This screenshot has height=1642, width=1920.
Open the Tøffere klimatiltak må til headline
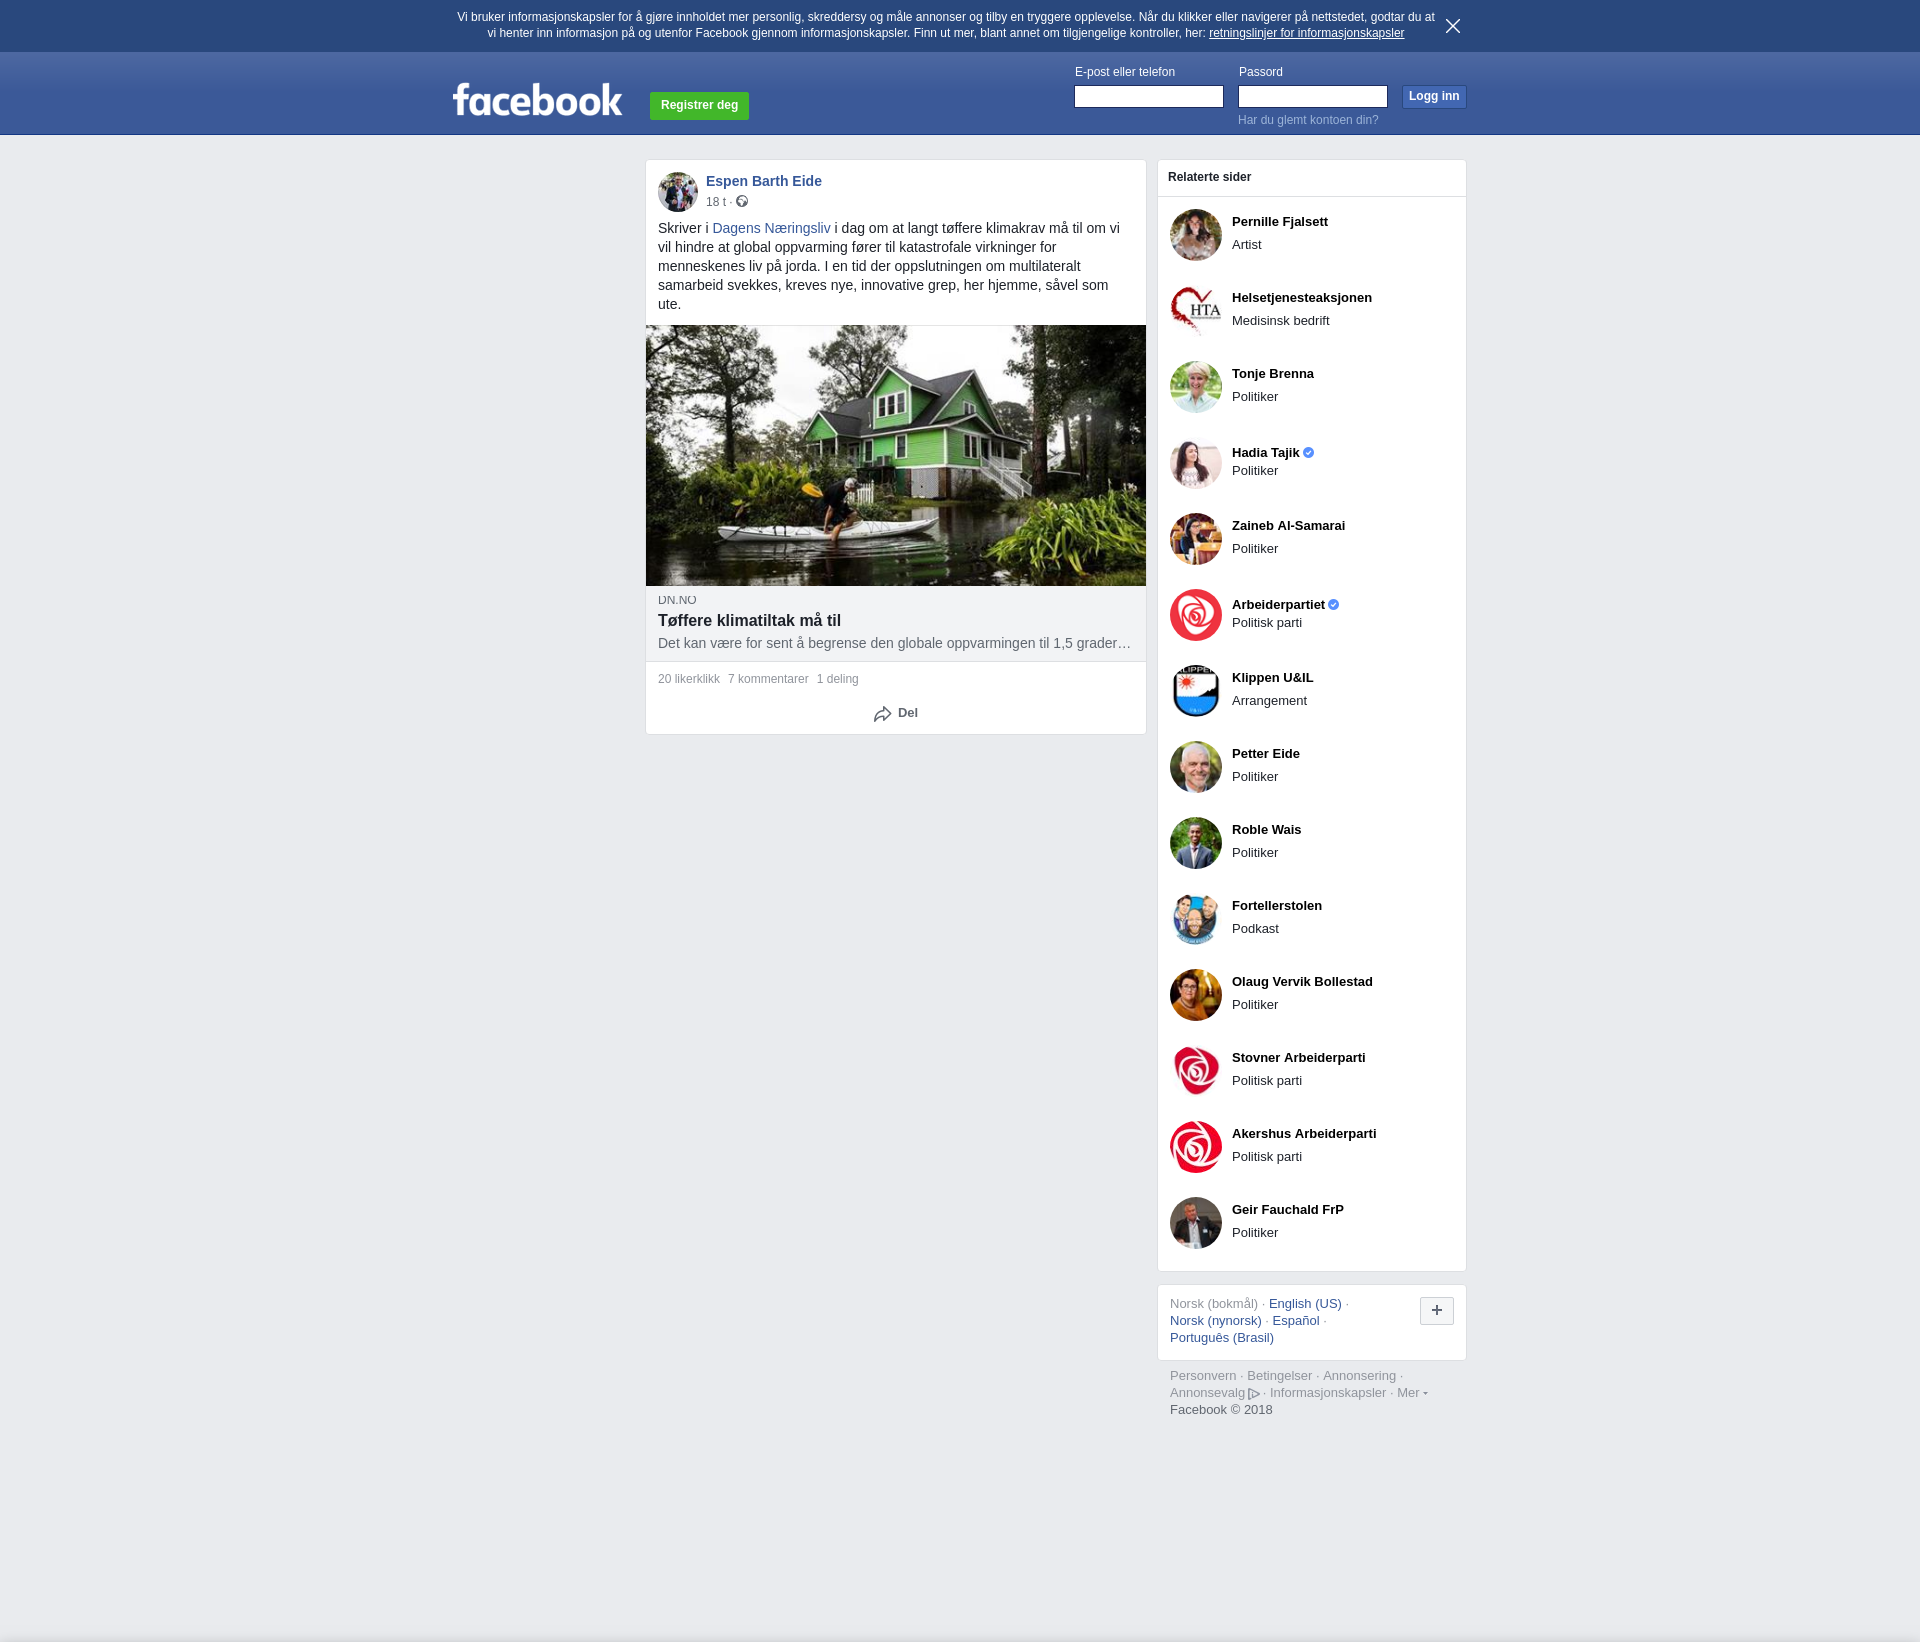[749, 621]
